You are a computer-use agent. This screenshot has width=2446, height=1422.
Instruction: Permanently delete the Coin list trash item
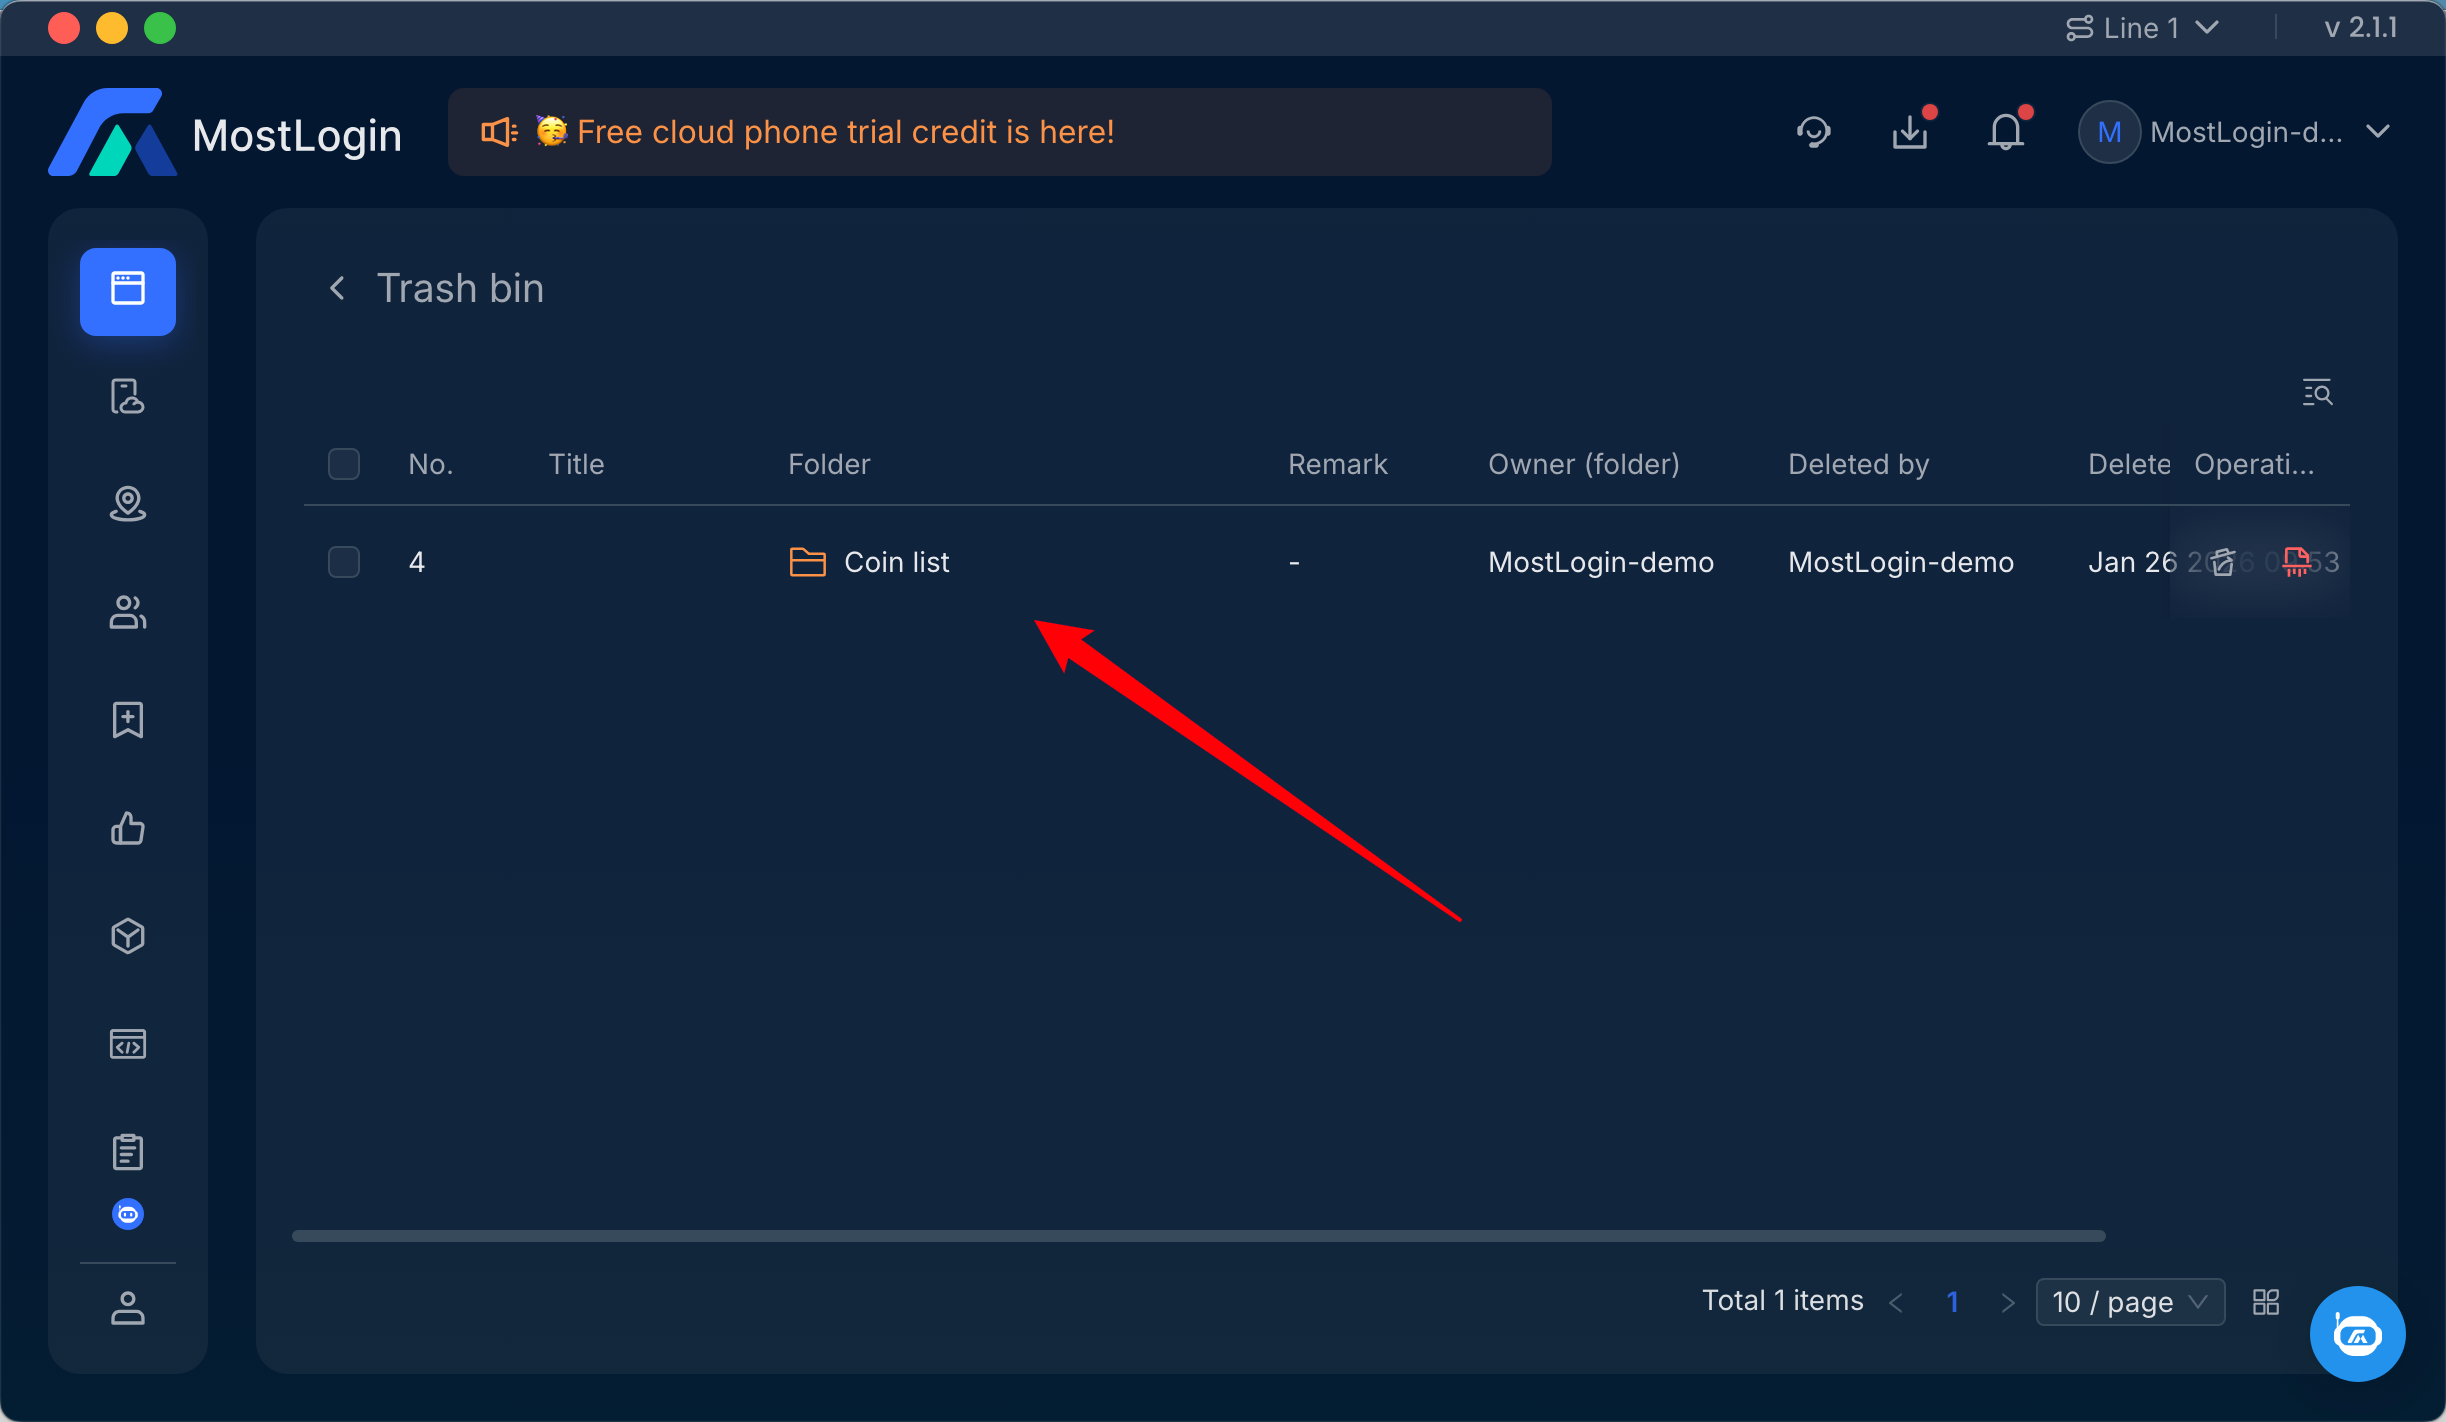[2297, 562]
